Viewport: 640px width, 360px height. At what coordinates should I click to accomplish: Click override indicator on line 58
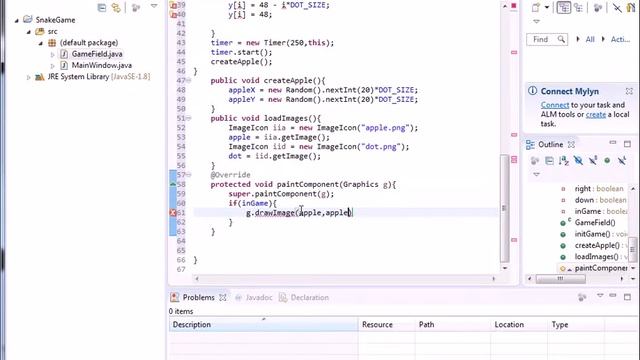(173, 184)
